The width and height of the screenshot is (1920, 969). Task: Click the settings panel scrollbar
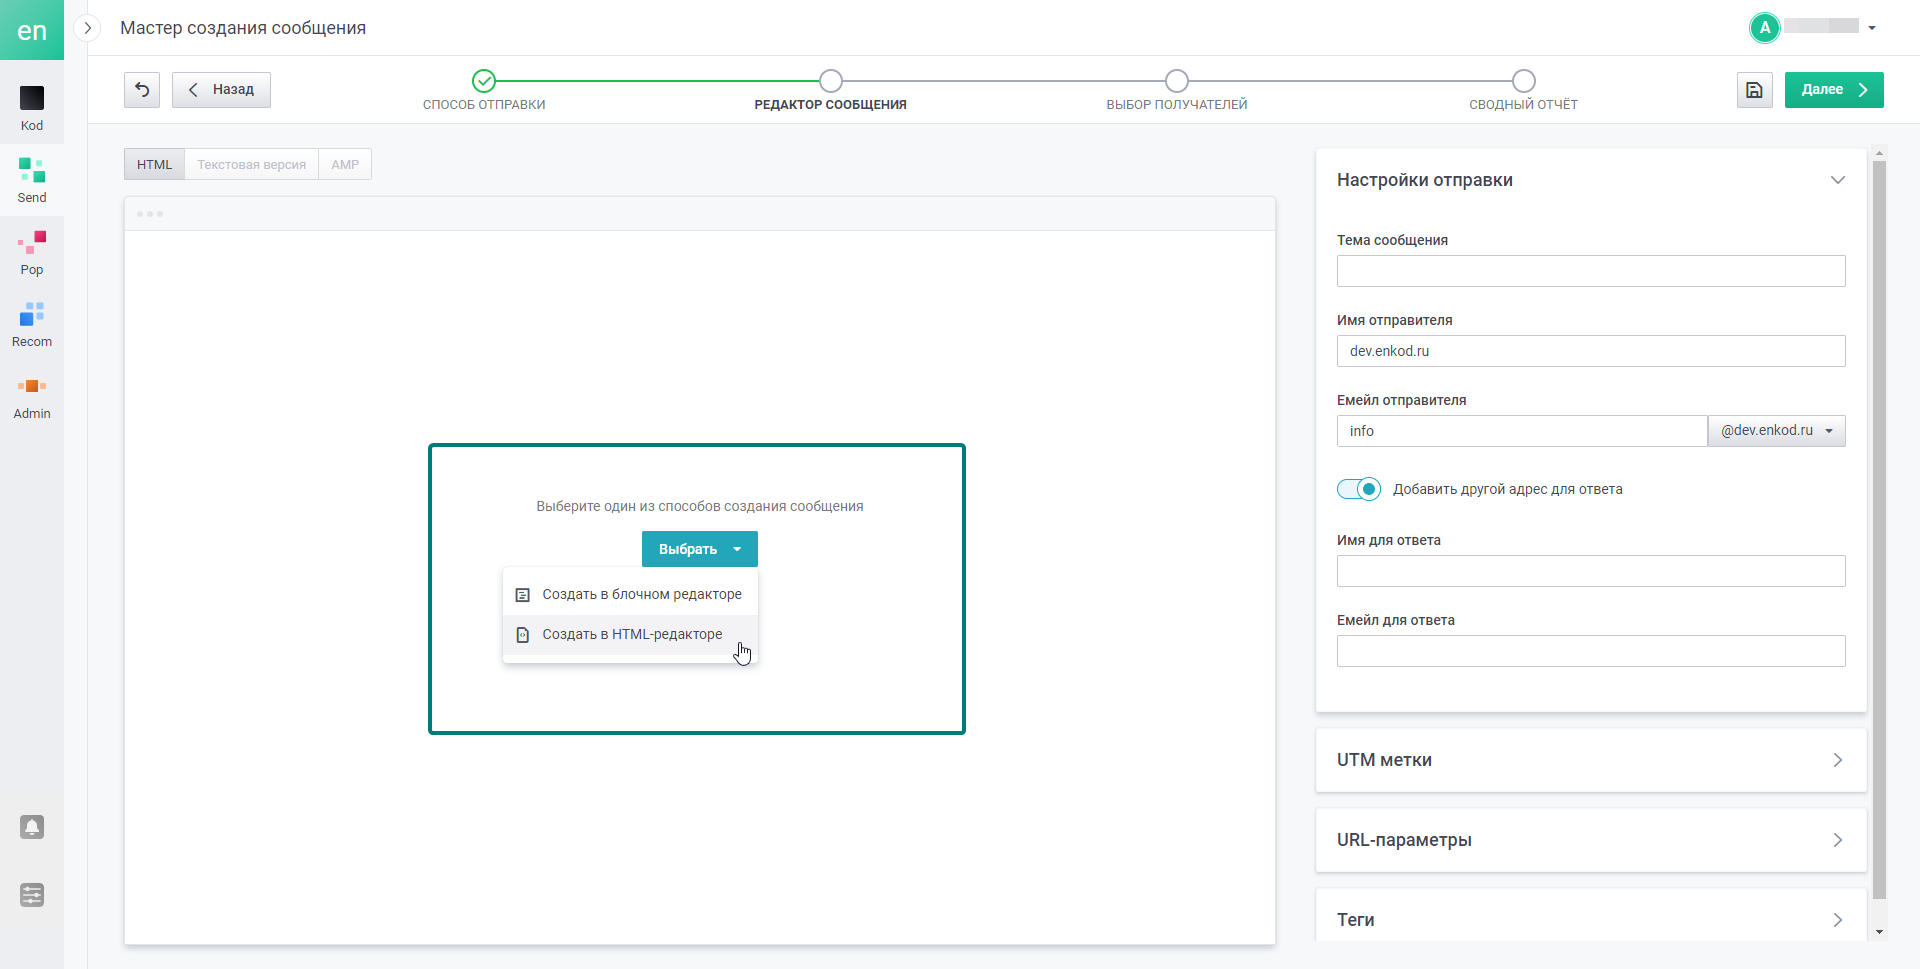coord(1879,530)
